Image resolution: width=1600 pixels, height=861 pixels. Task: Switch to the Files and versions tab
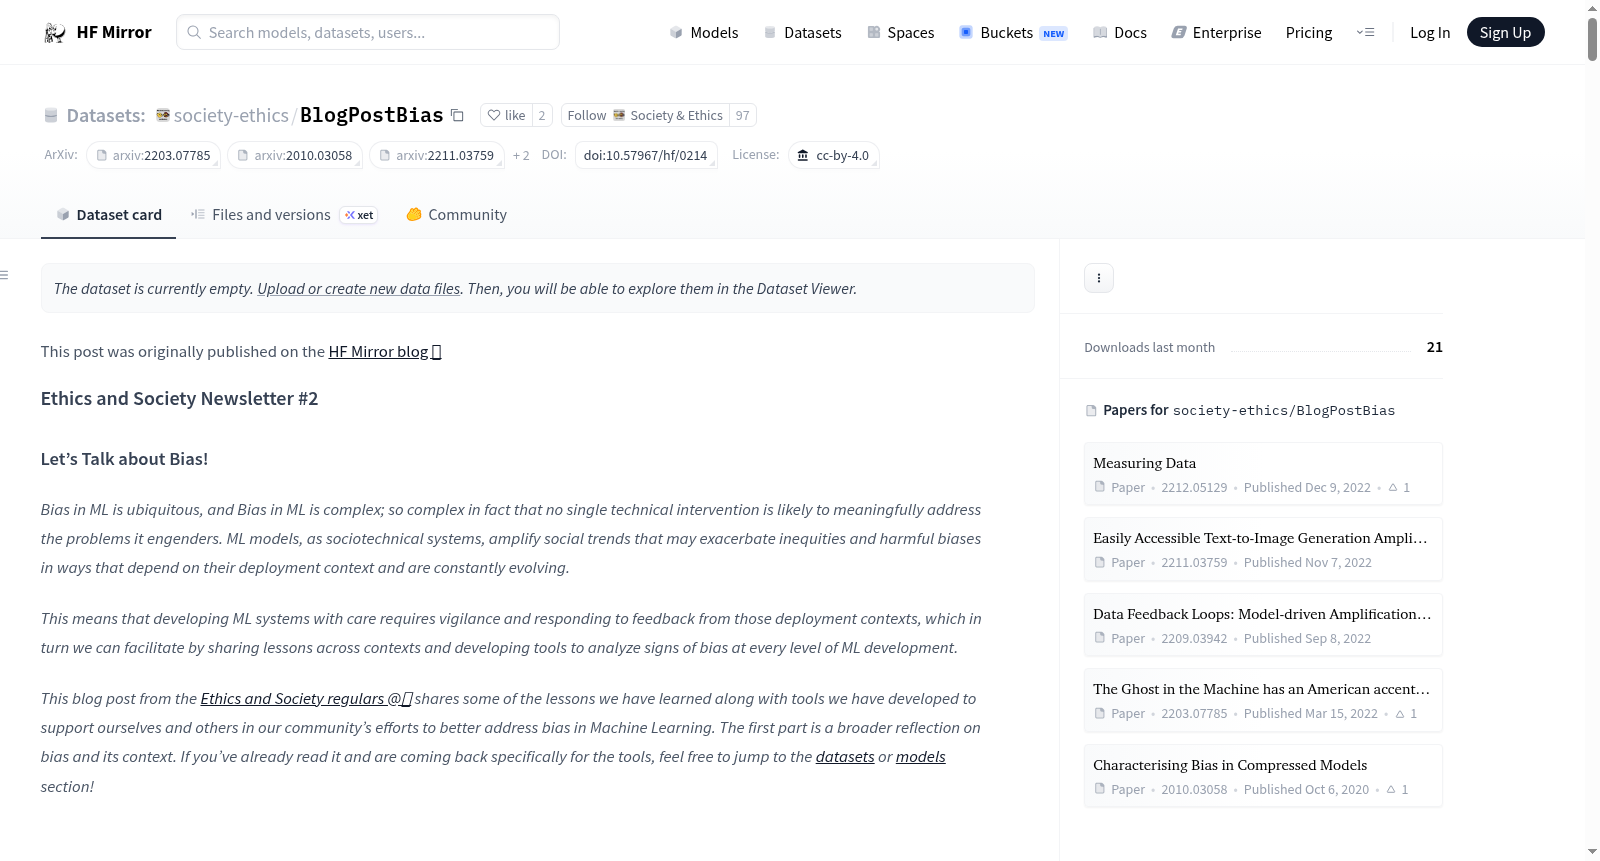tap(284, 215)
